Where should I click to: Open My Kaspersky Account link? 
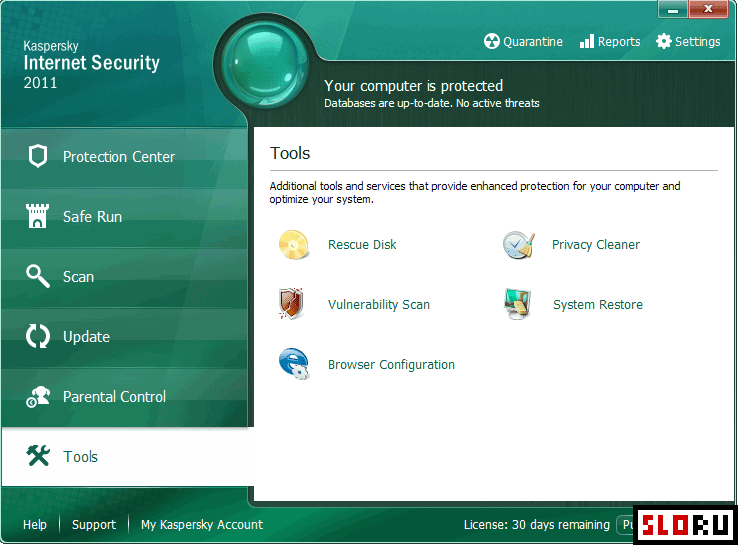[202, 525]
